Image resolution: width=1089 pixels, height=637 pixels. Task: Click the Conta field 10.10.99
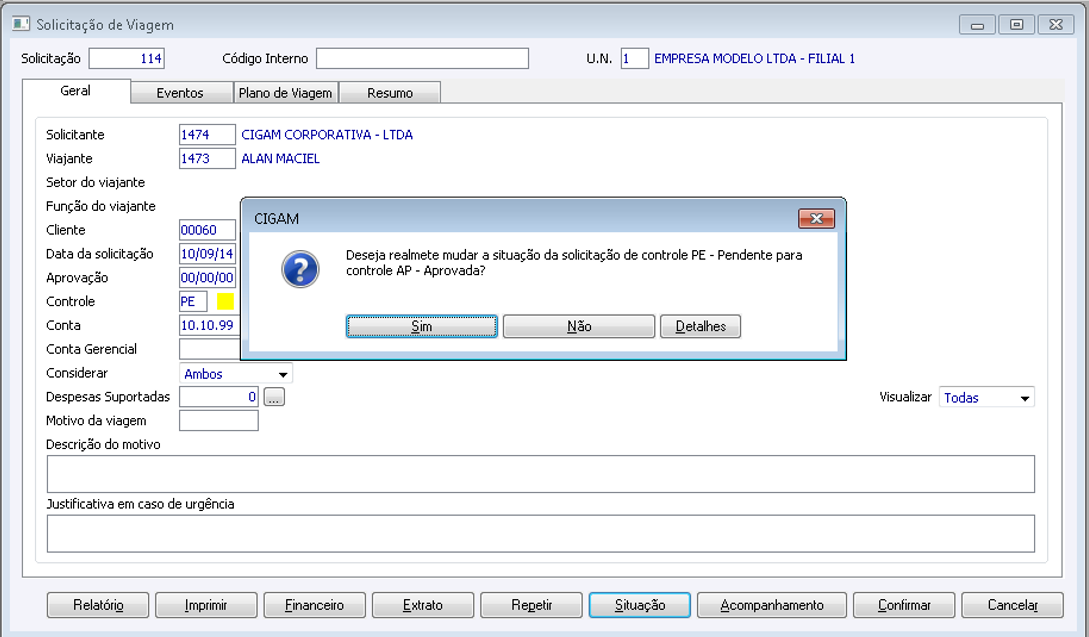[208, 325]
